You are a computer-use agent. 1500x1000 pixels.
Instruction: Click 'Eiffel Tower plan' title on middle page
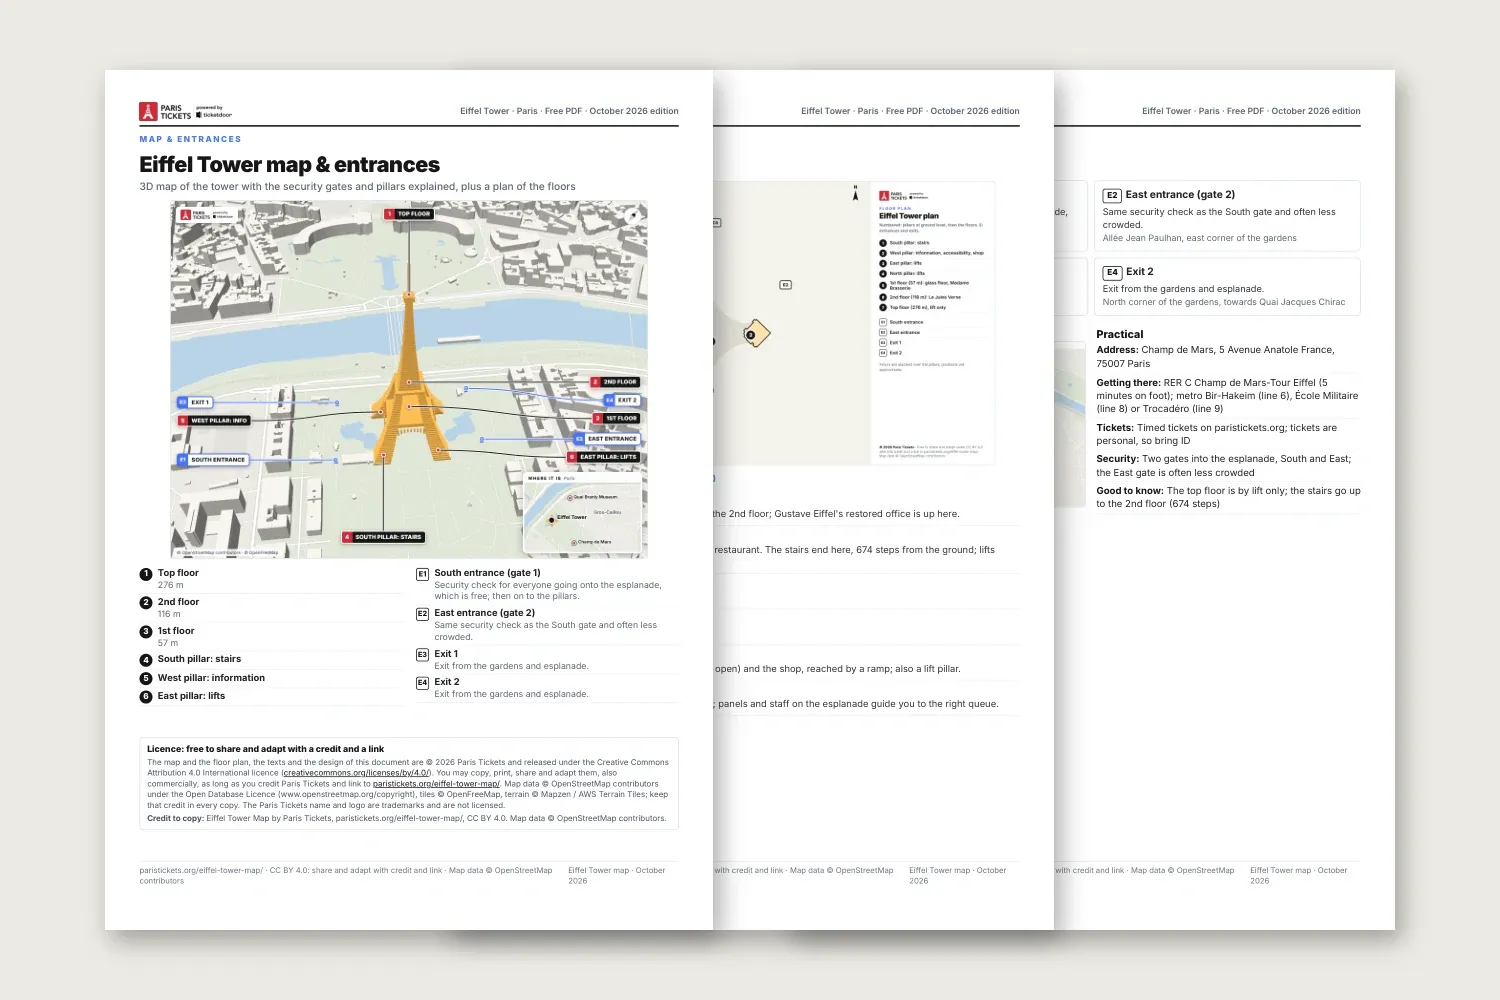click(909, 216)
